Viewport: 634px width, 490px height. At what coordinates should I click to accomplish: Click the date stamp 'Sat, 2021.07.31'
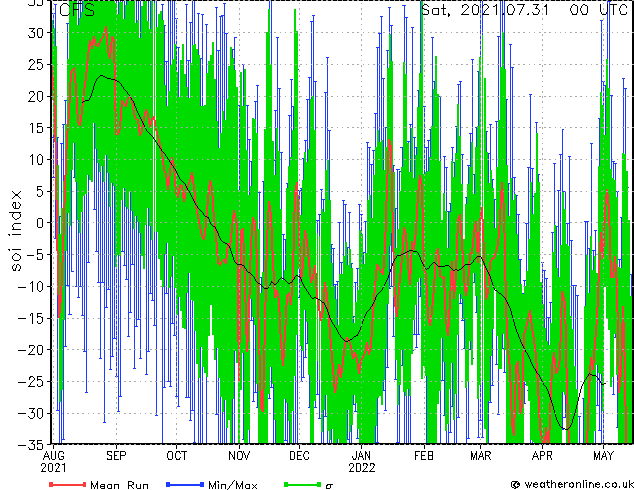pyautogui.click(x=485, y=10)
